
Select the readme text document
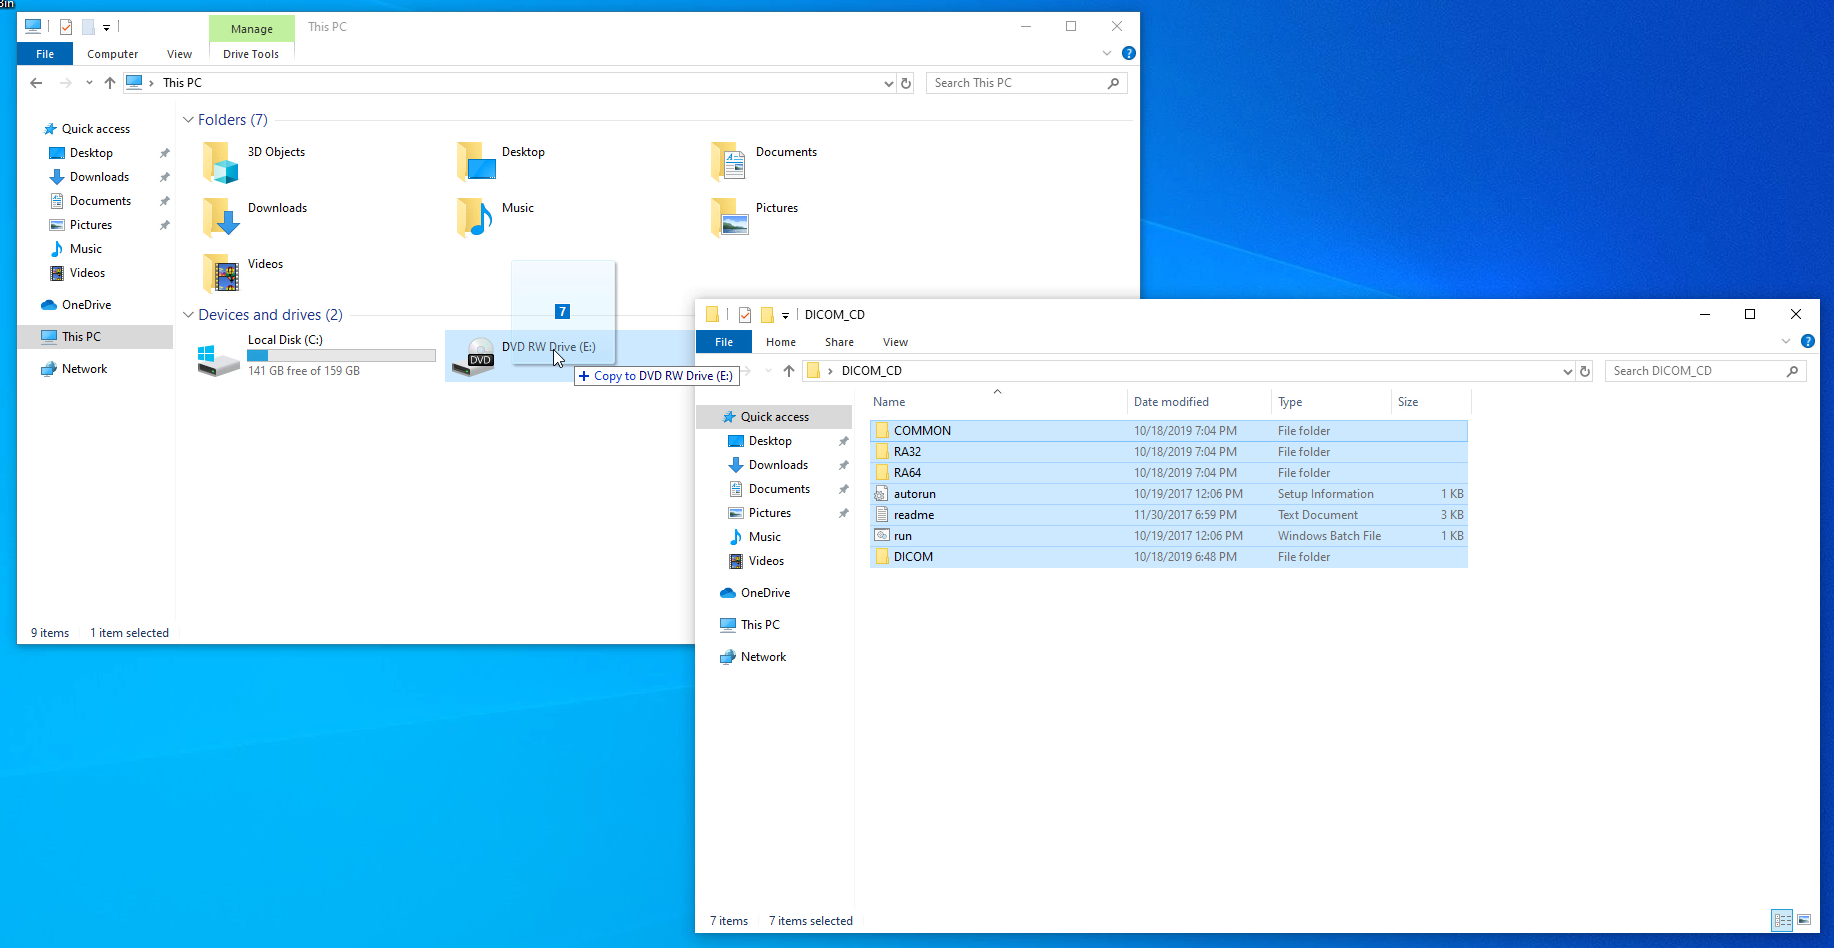pos(913,515)
